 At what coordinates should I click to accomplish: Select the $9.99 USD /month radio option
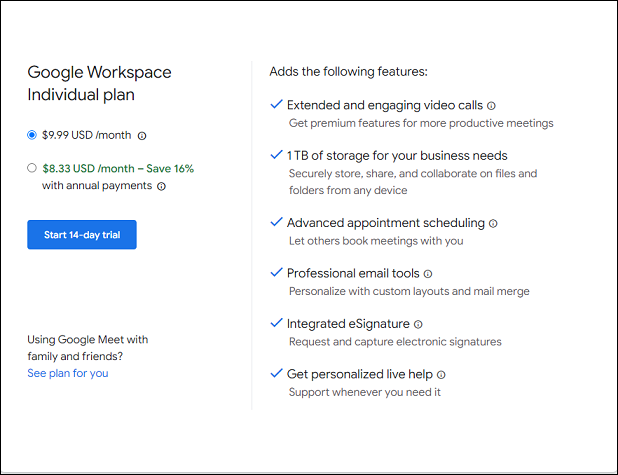click(32, 135)
